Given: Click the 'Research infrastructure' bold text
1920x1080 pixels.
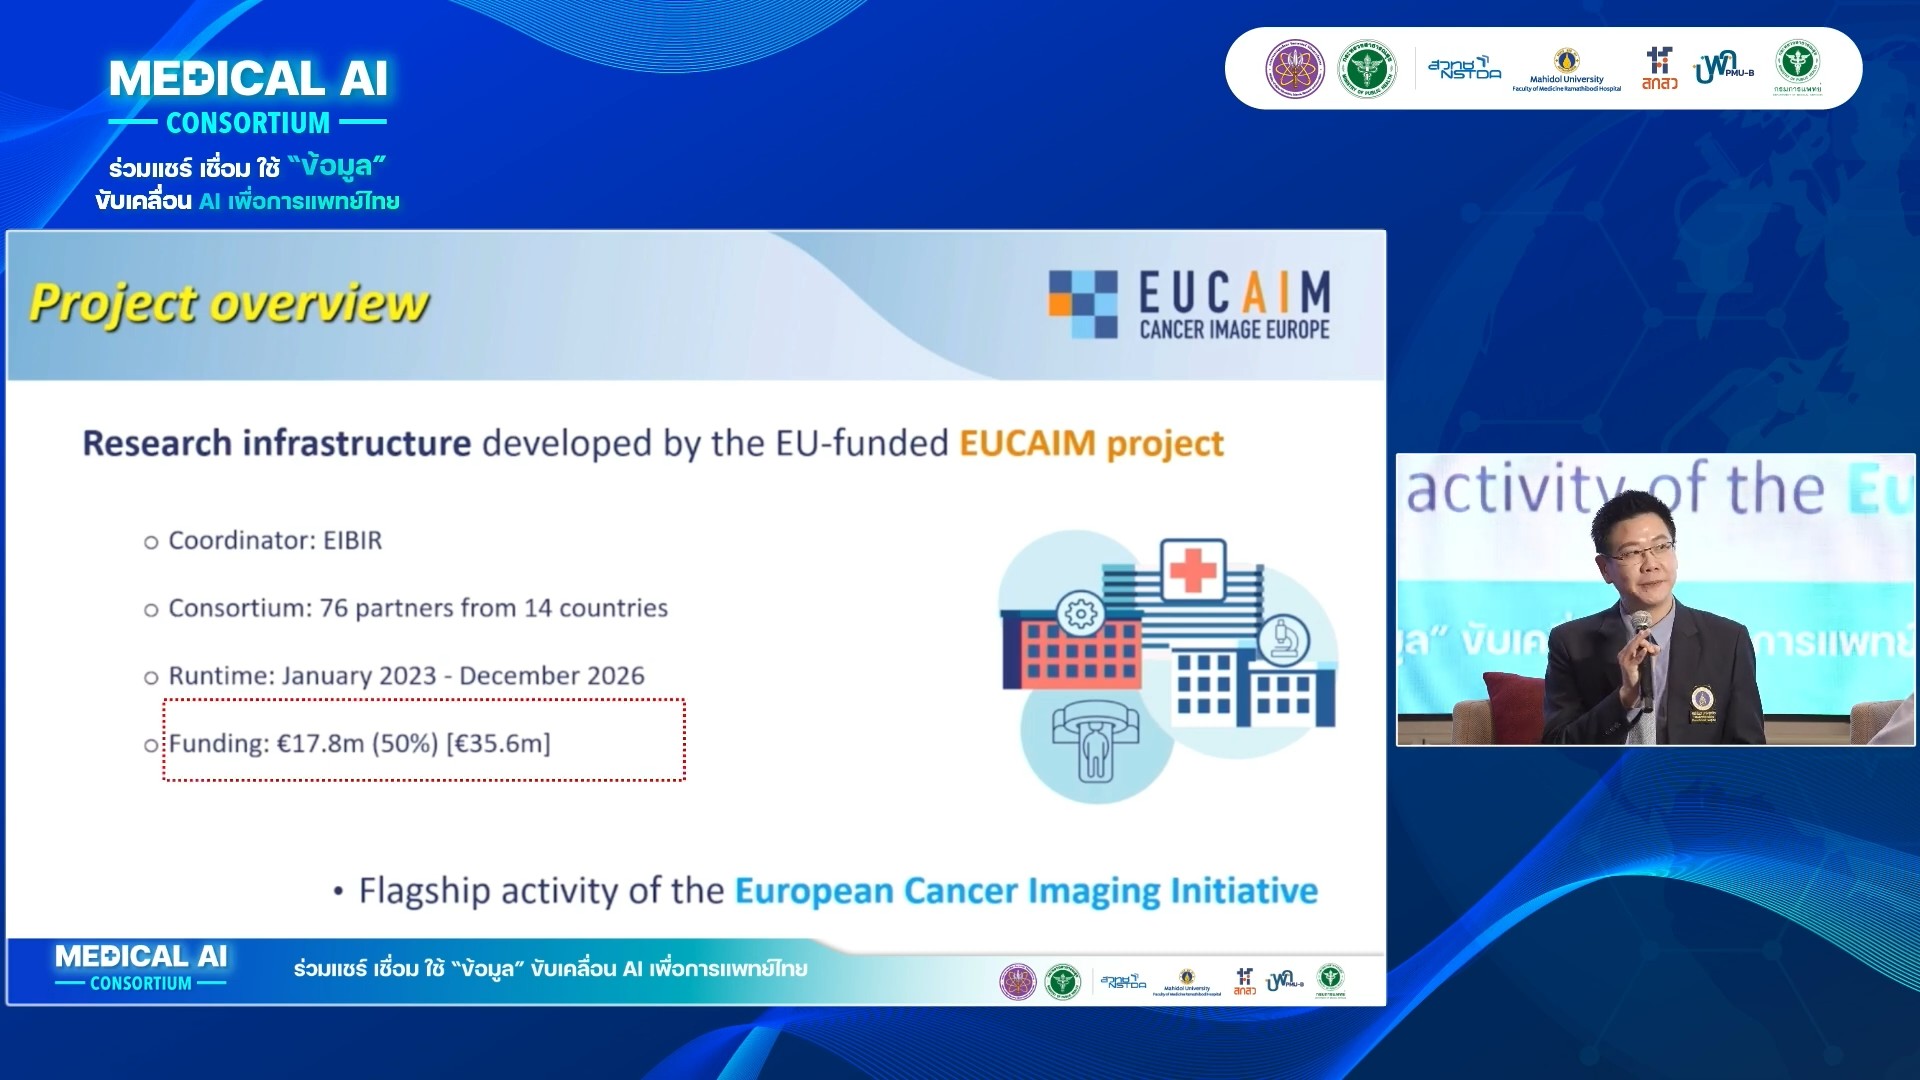Looking at the screenshot, I should coord(276,443).
